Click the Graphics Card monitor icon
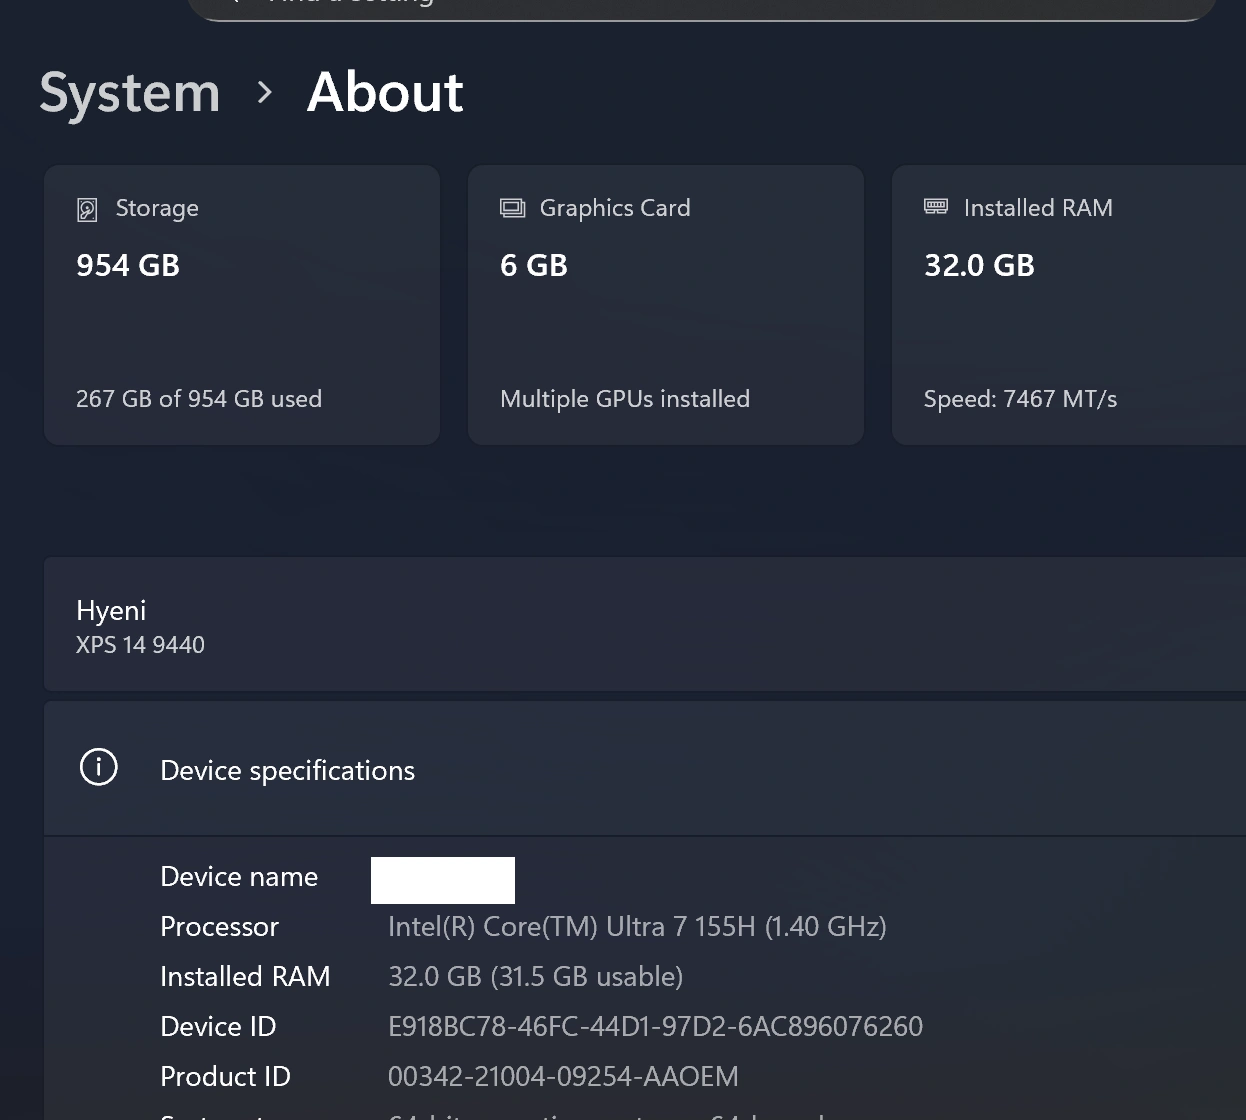 click(x=512, y=208)
